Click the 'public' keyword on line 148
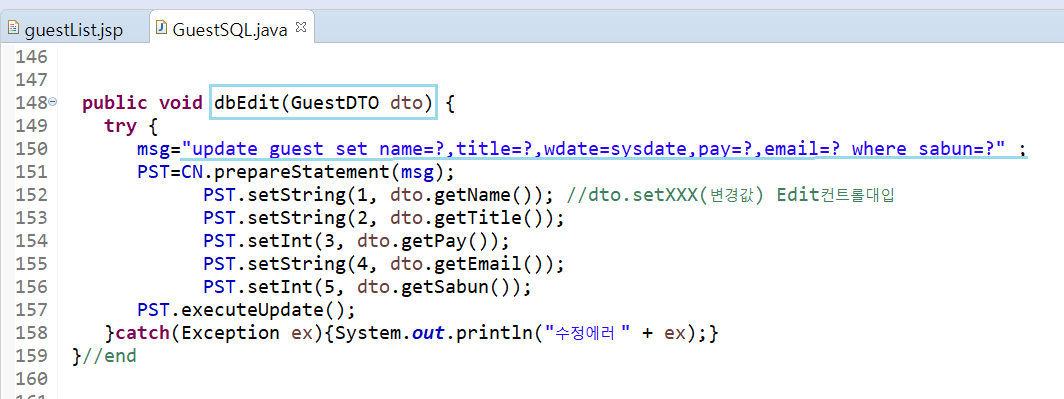The width and height of the screenshot is (1064, 399). click(115, 103)
